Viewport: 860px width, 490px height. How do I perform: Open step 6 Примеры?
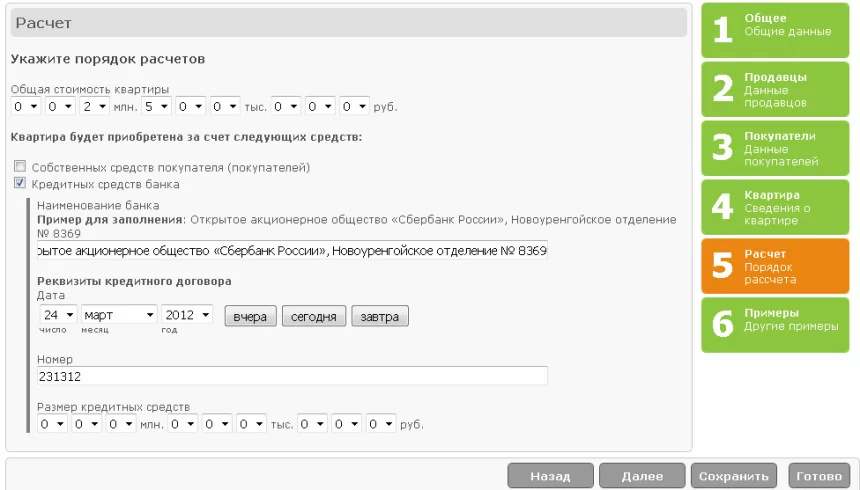click(x=775, y=325)
